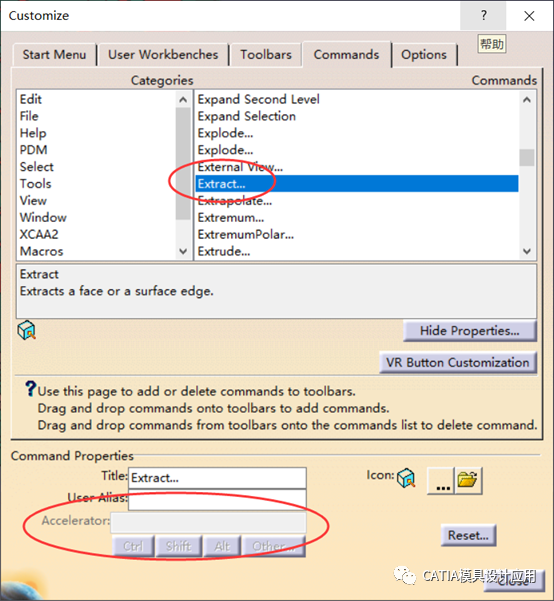Click the Extract icon below the description box

(x=26, y=330)
